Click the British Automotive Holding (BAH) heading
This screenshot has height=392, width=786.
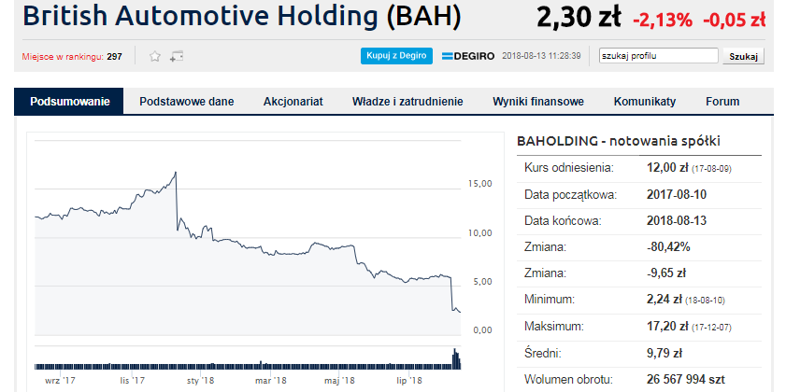(241, 17)
